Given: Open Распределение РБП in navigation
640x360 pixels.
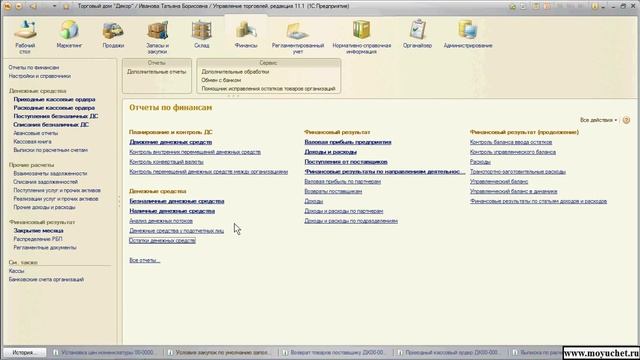Looking at the screenshot, I should [38, 239].
